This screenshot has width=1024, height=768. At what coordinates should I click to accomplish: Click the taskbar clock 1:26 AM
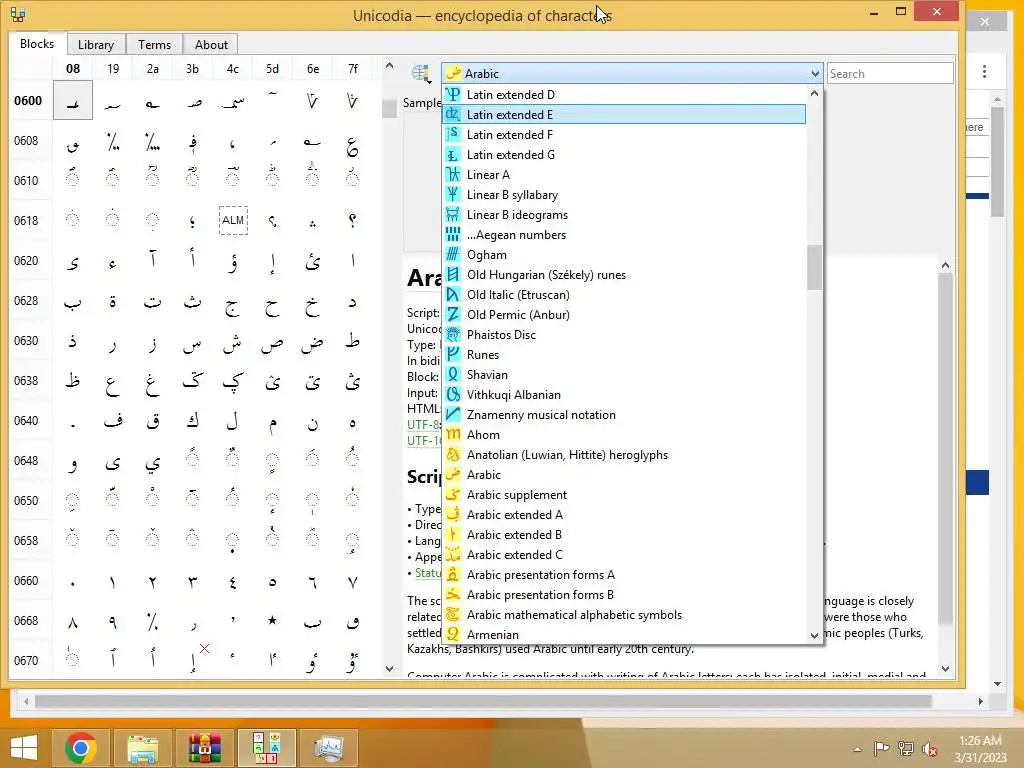(980, 741)
